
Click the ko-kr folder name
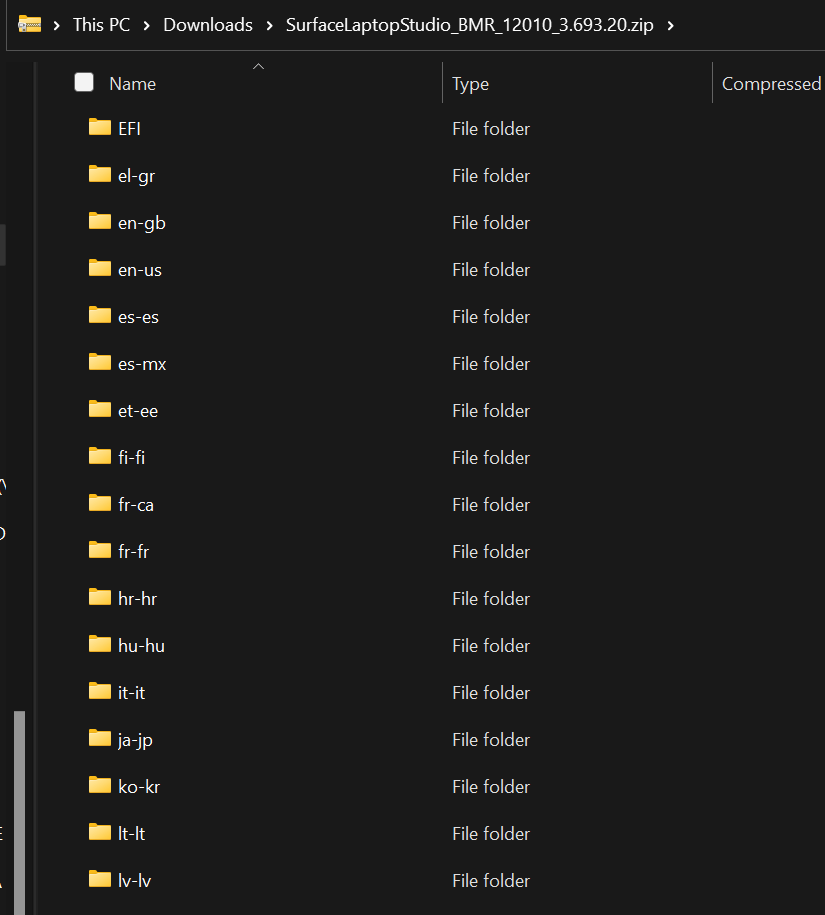[139, 787]
